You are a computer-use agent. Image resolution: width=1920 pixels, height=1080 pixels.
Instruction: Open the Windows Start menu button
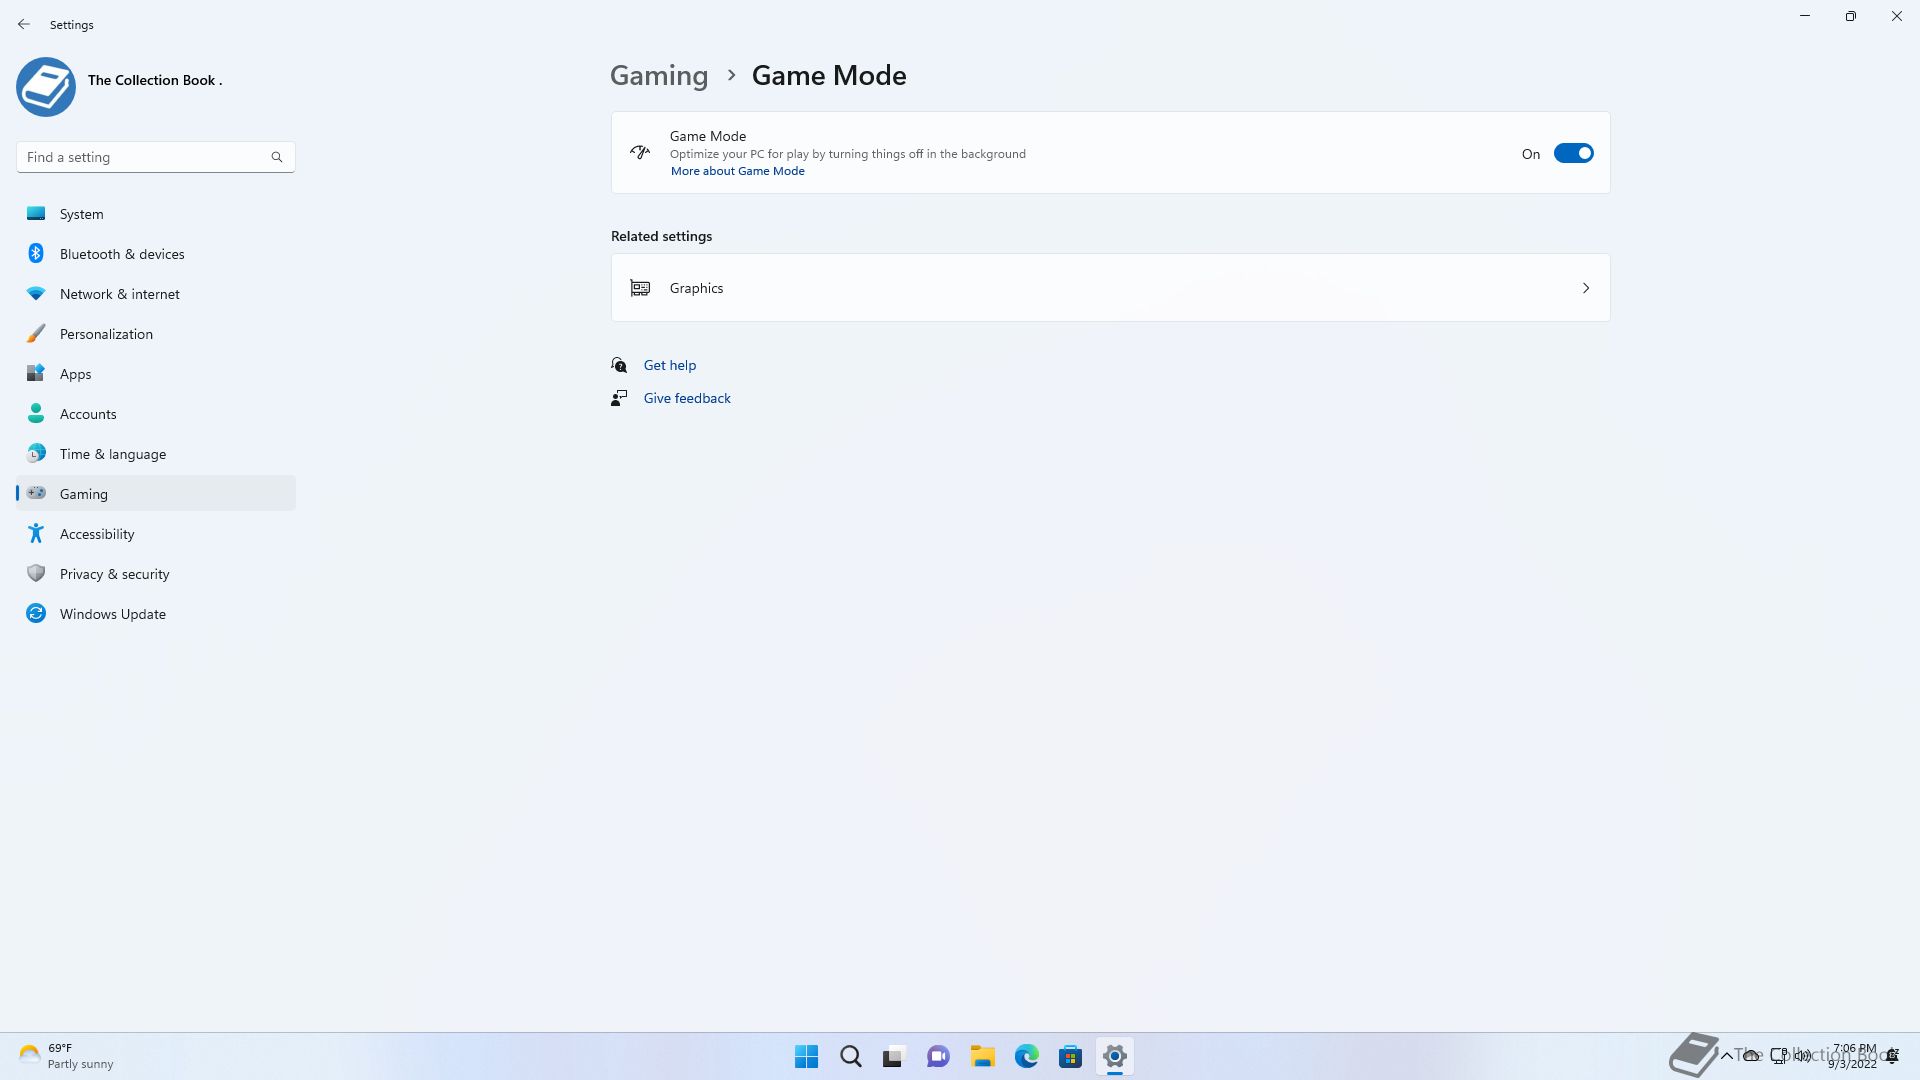coord(806,1056)
